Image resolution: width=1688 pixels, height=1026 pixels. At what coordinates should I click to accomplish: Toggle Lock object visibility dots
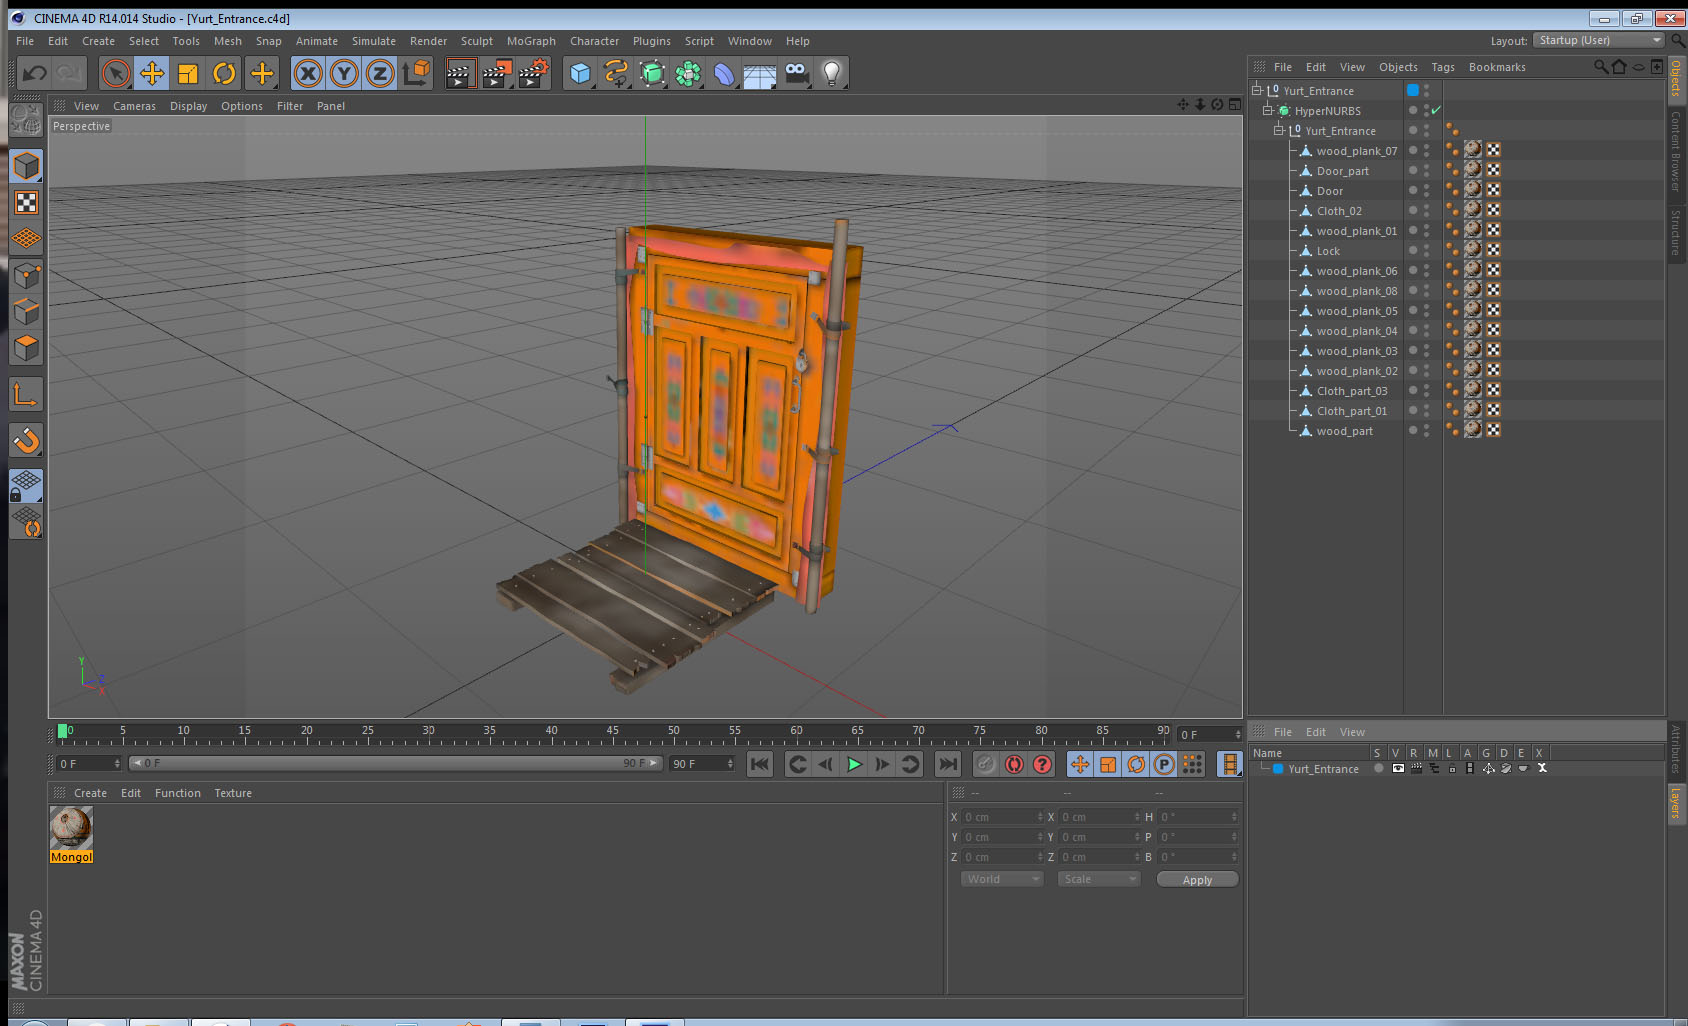(x=1426, y=250)
